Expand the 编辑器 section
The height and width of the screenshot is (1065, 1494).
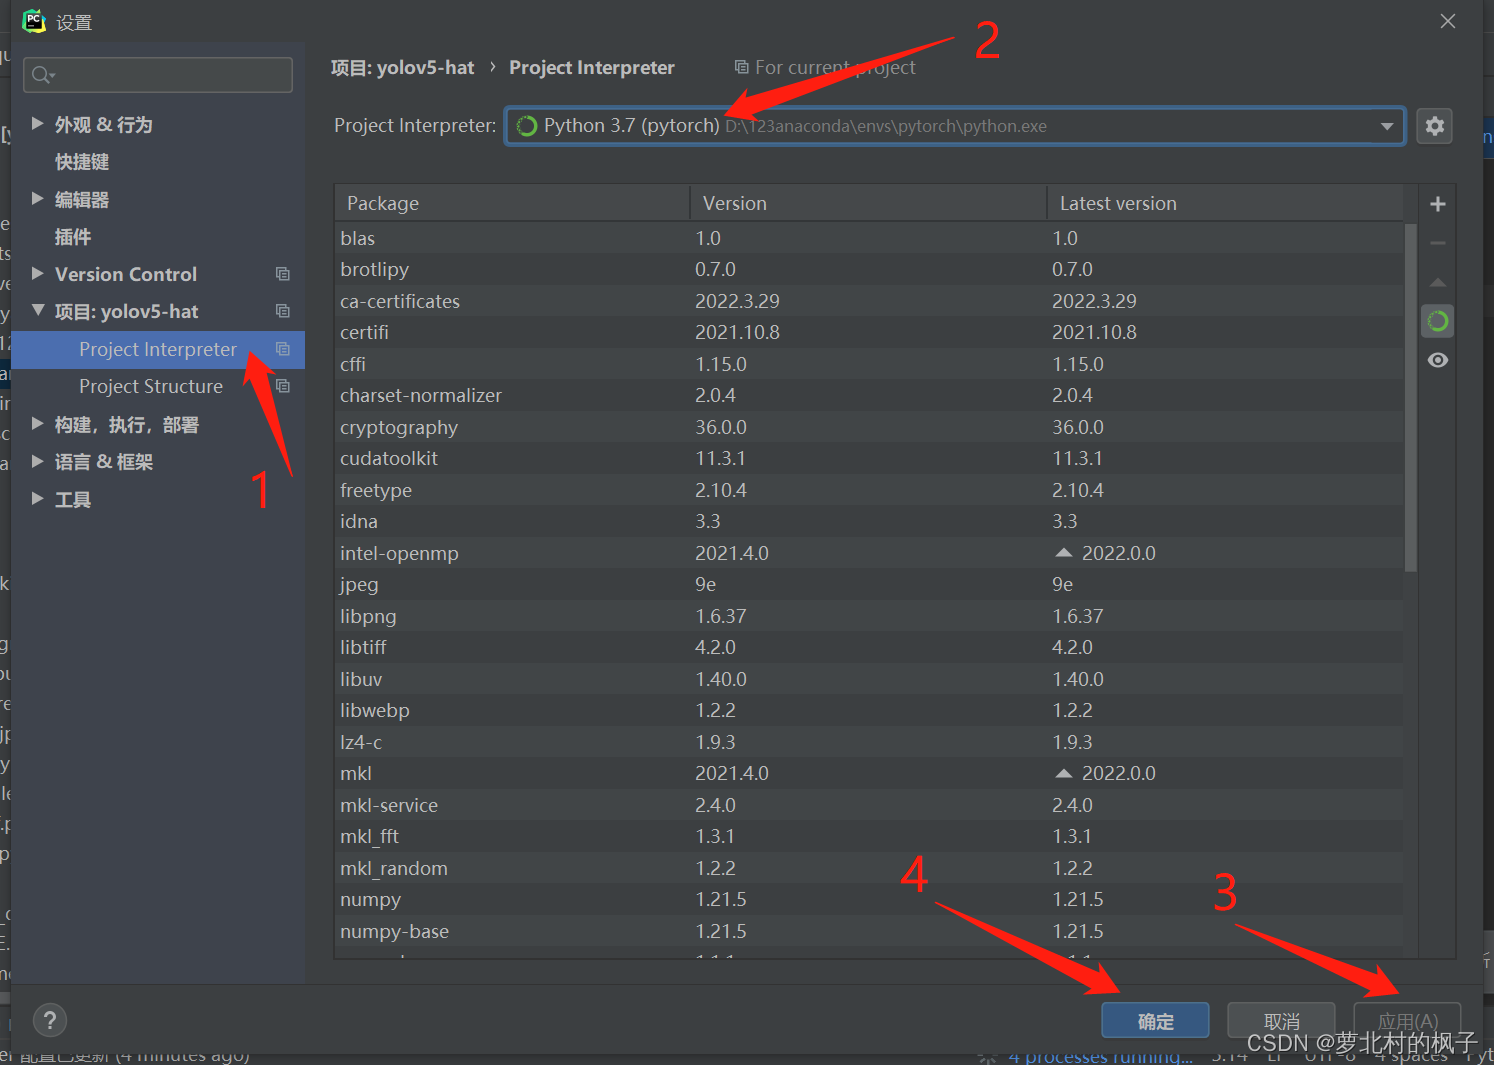37,199
